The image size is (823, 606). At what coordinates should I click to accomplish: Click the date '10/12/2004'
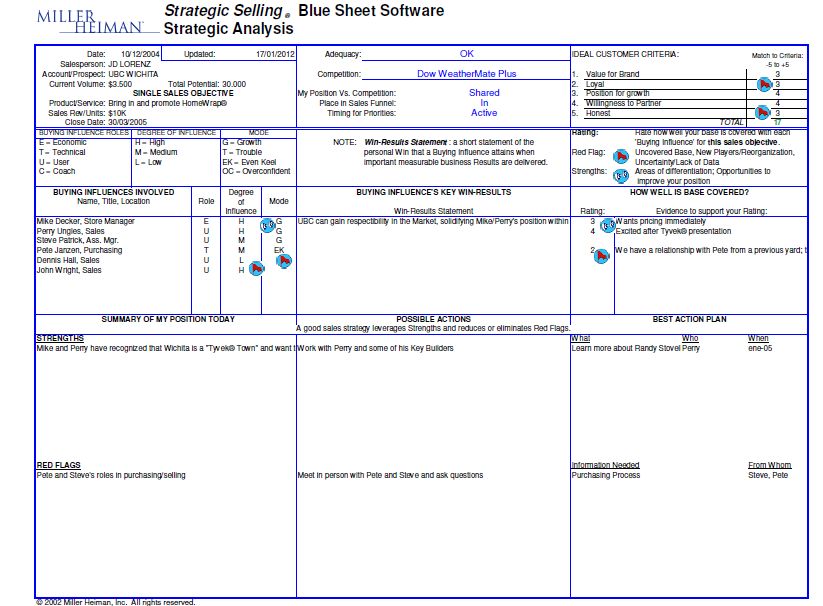point(140,54)
